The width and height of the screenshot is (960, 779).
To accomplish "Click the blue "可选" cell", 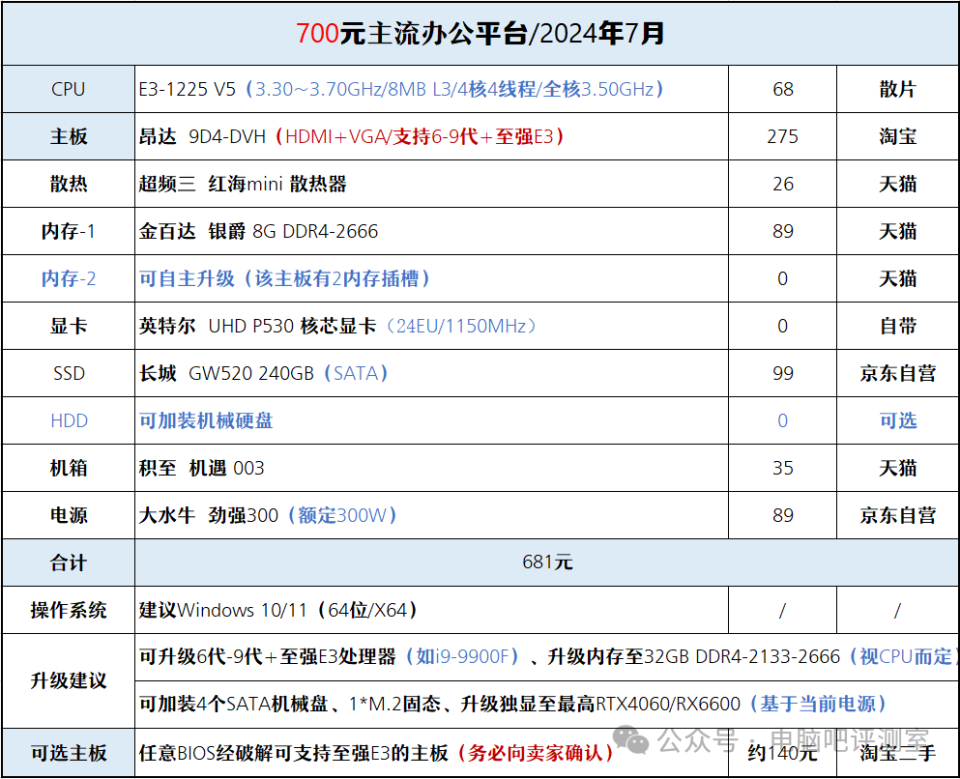I will click(898, 421).
